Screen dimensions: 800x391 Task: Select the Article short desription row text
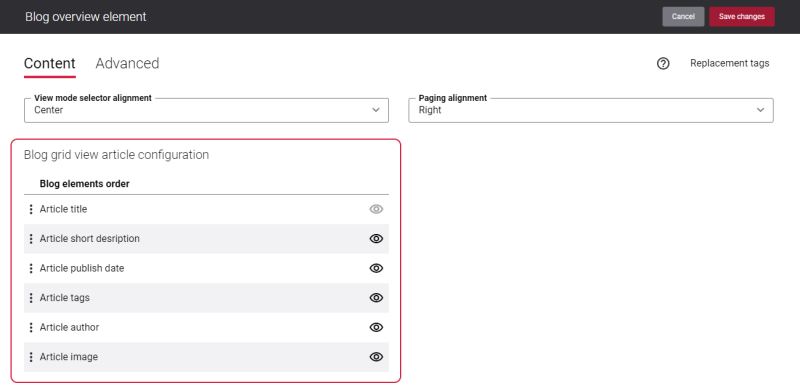click(90, 239)
